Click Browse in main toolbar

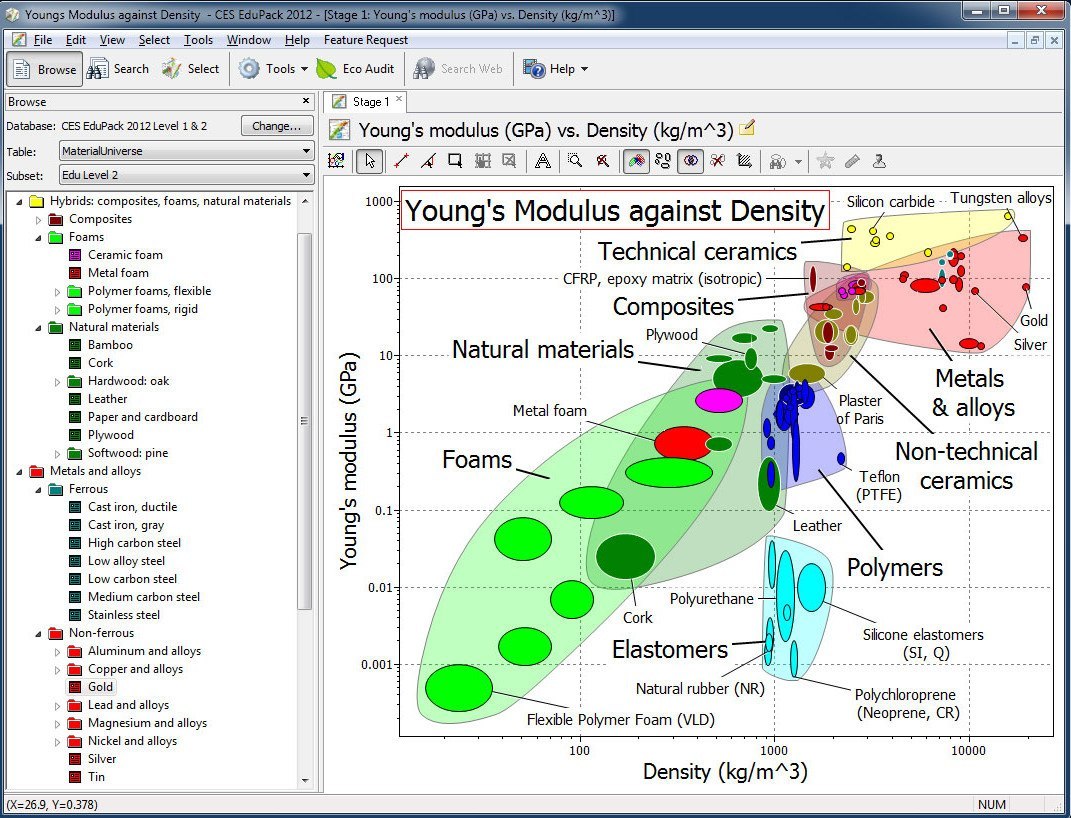pyautogui.click(x=44, y=69)
